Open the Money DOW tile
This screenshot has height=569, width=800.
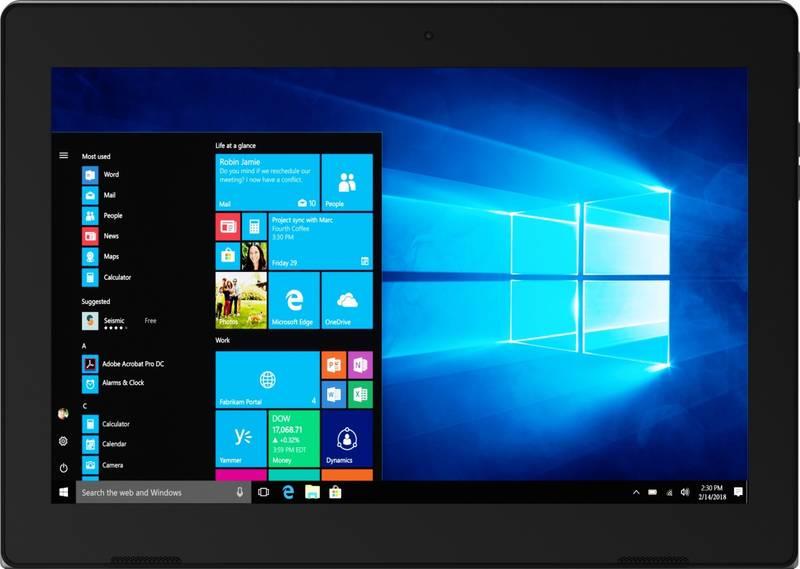(294, 438)
